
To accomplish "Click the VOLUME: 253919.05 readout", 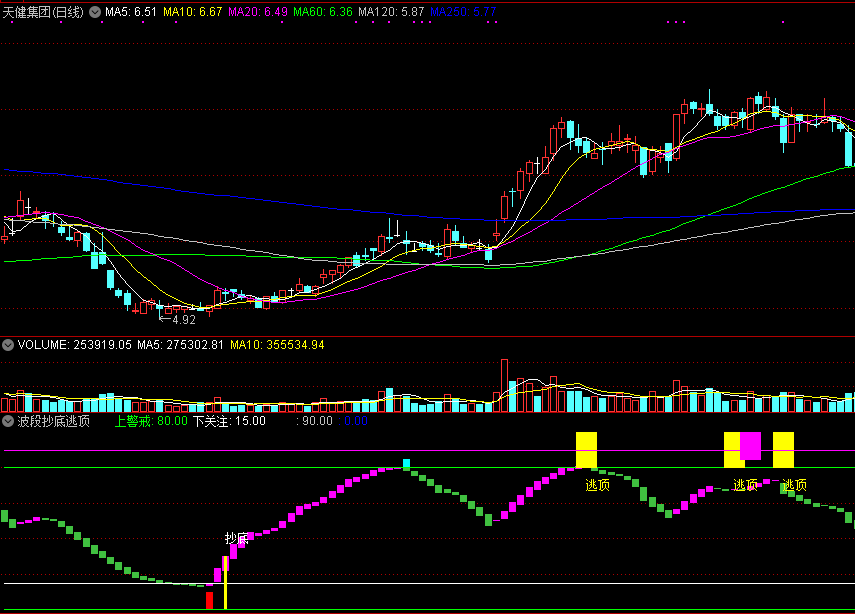I will (x=75, y=345).
